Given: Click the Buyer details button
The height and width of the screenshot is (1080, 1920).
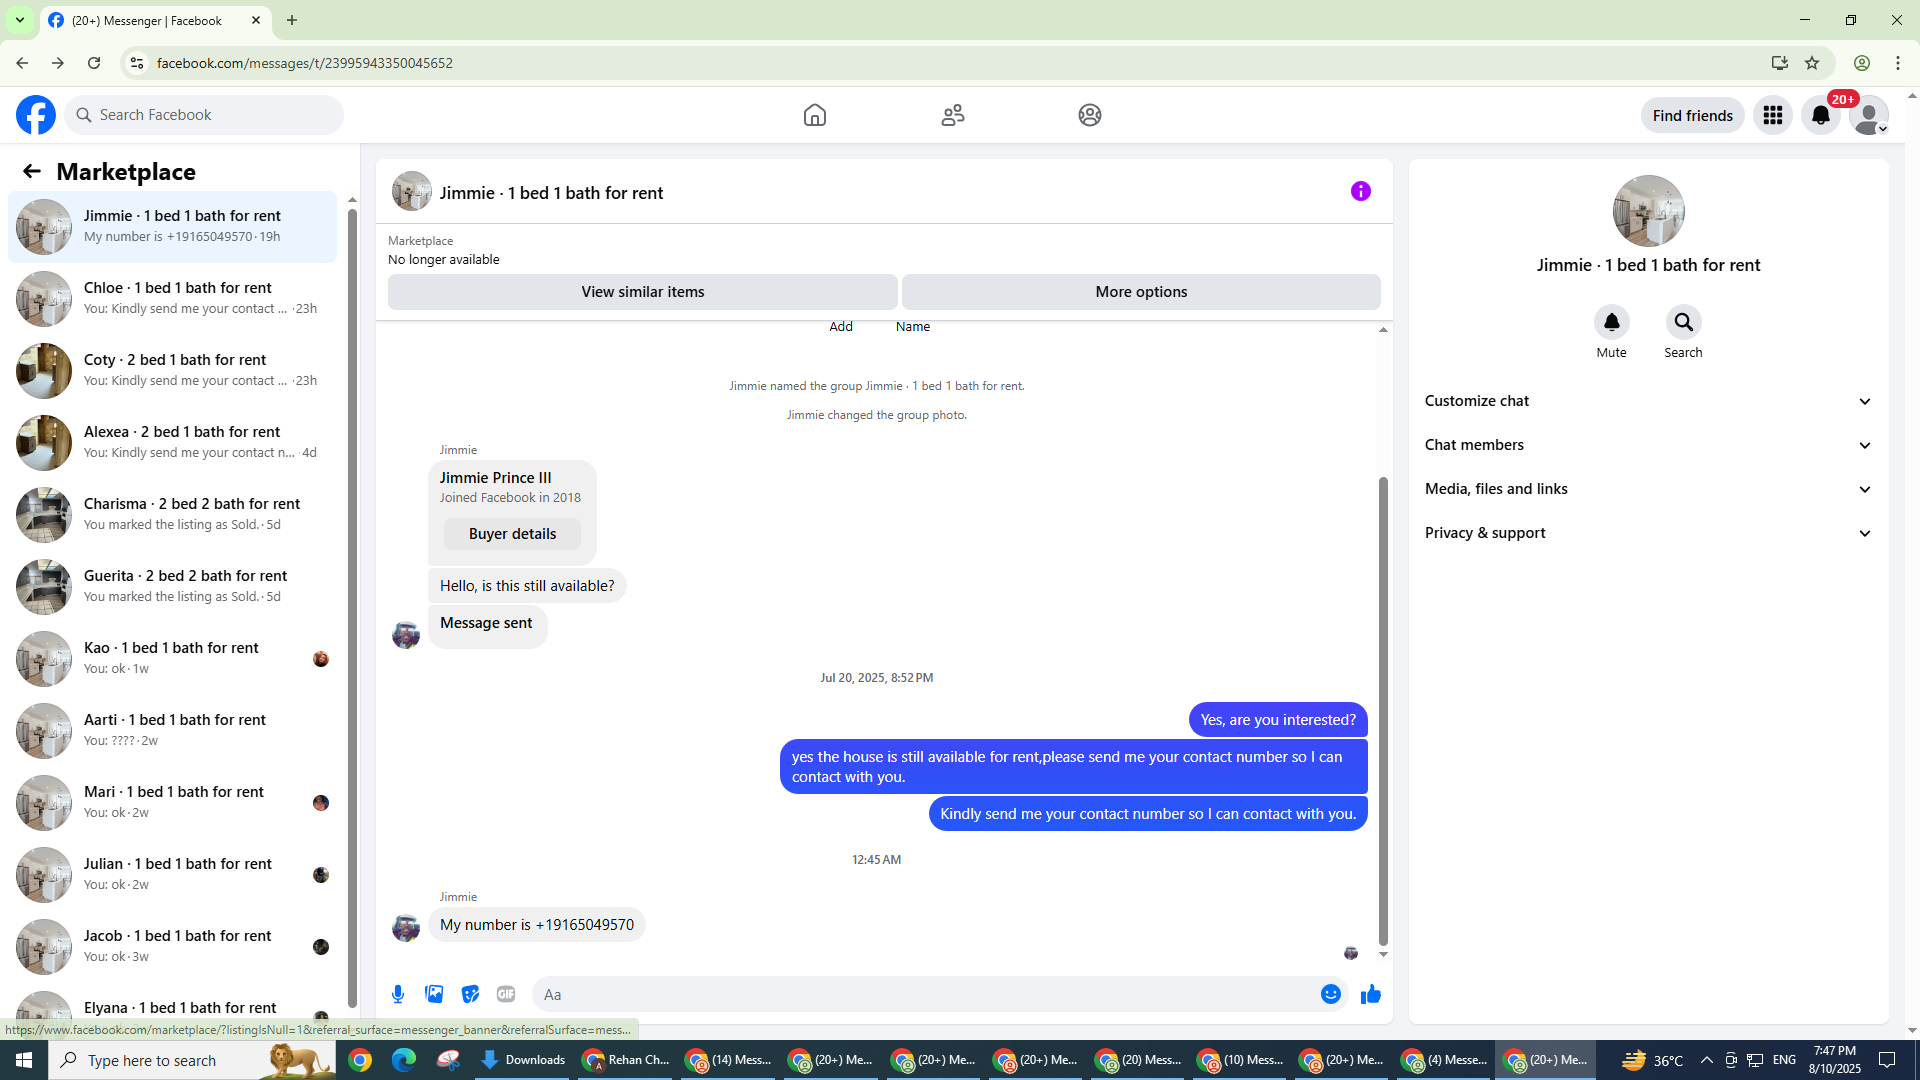Looking at the screenshot, I should pyautogui.click(x=512, y=534).
